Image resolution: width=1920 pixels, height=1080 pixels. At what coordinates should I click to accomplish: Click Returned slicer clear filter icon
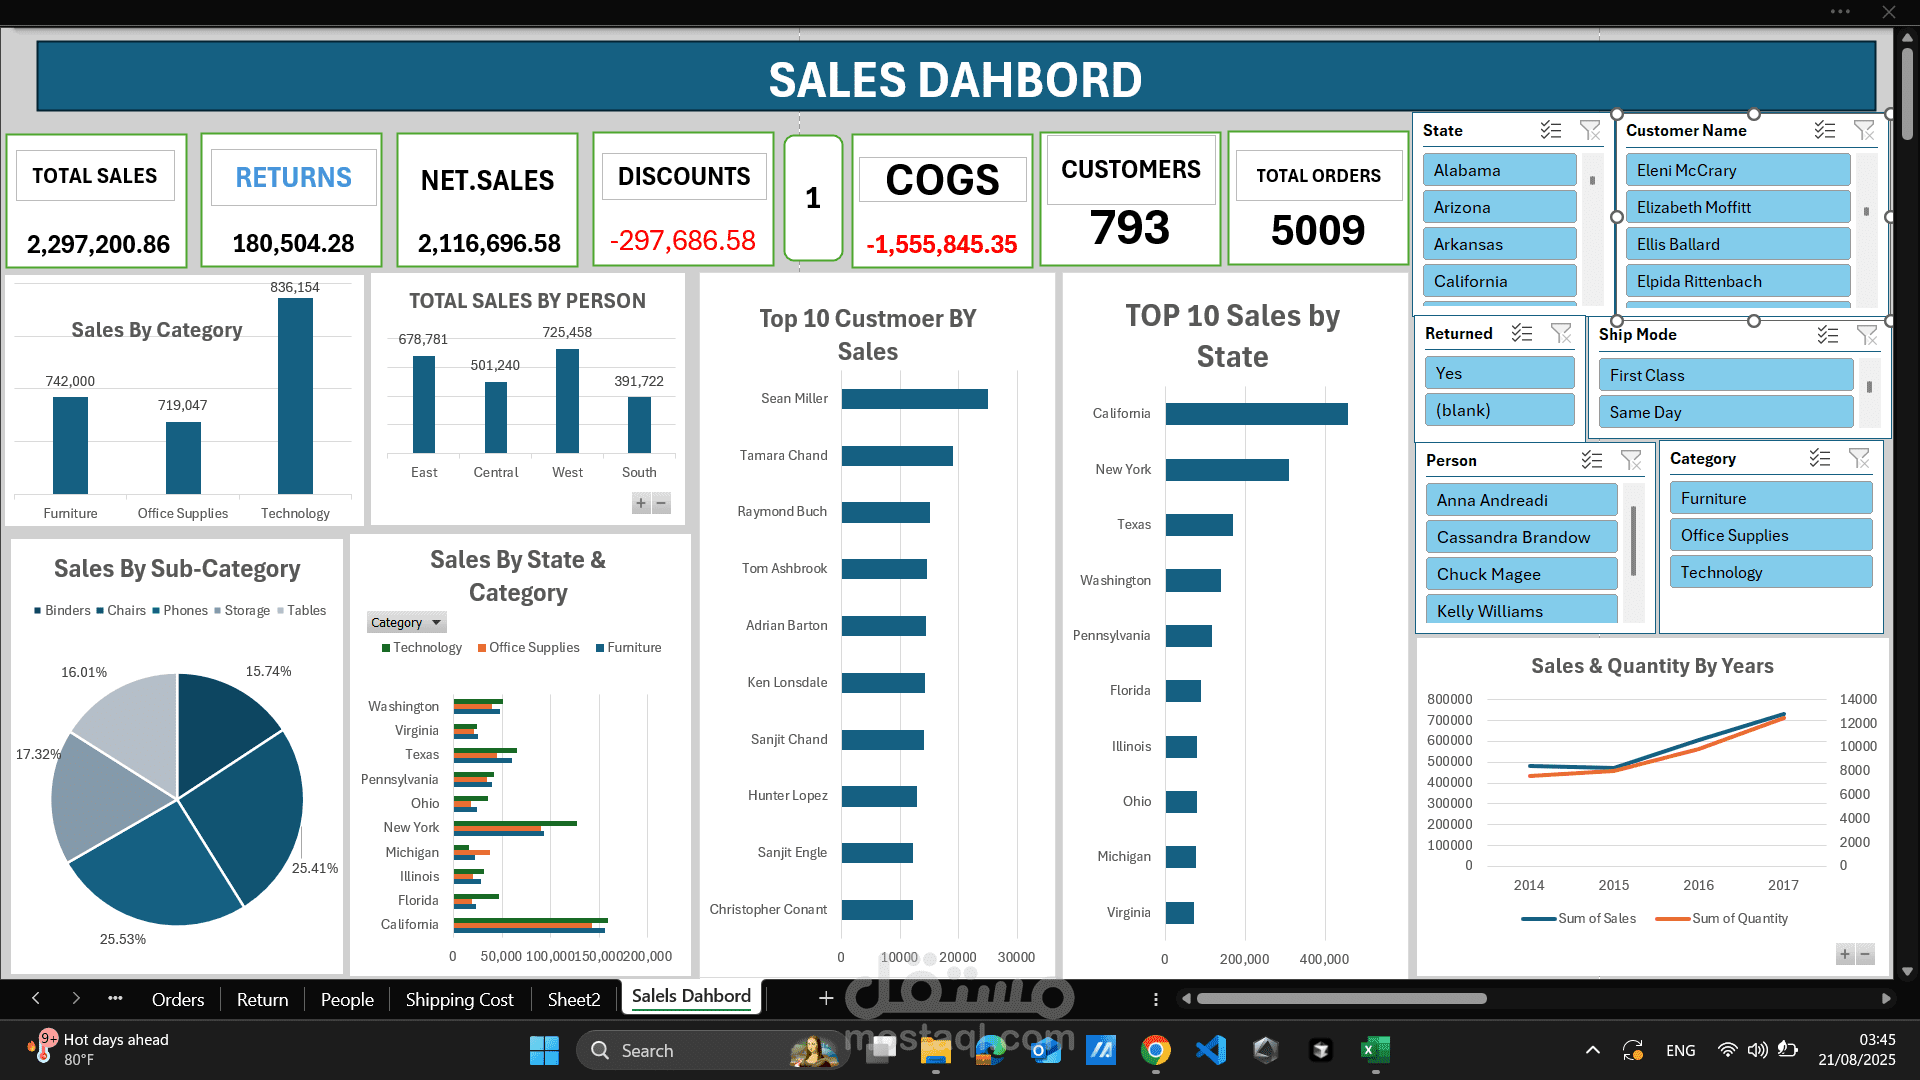point(1561,333)
